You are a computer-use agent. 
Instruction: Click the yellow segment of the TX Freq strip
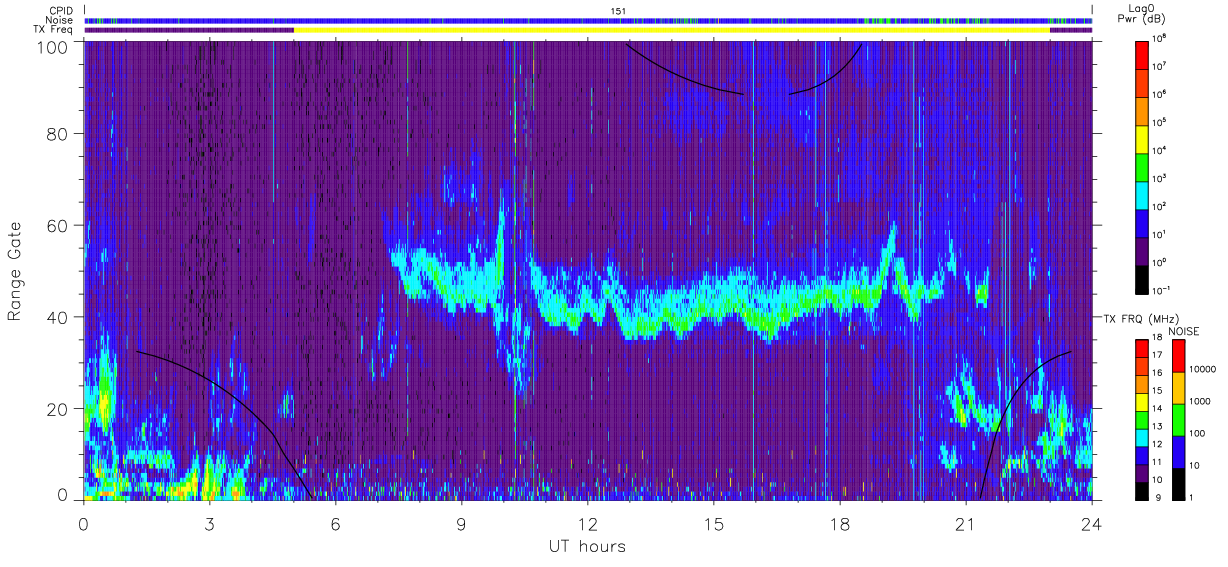[672, 30]
